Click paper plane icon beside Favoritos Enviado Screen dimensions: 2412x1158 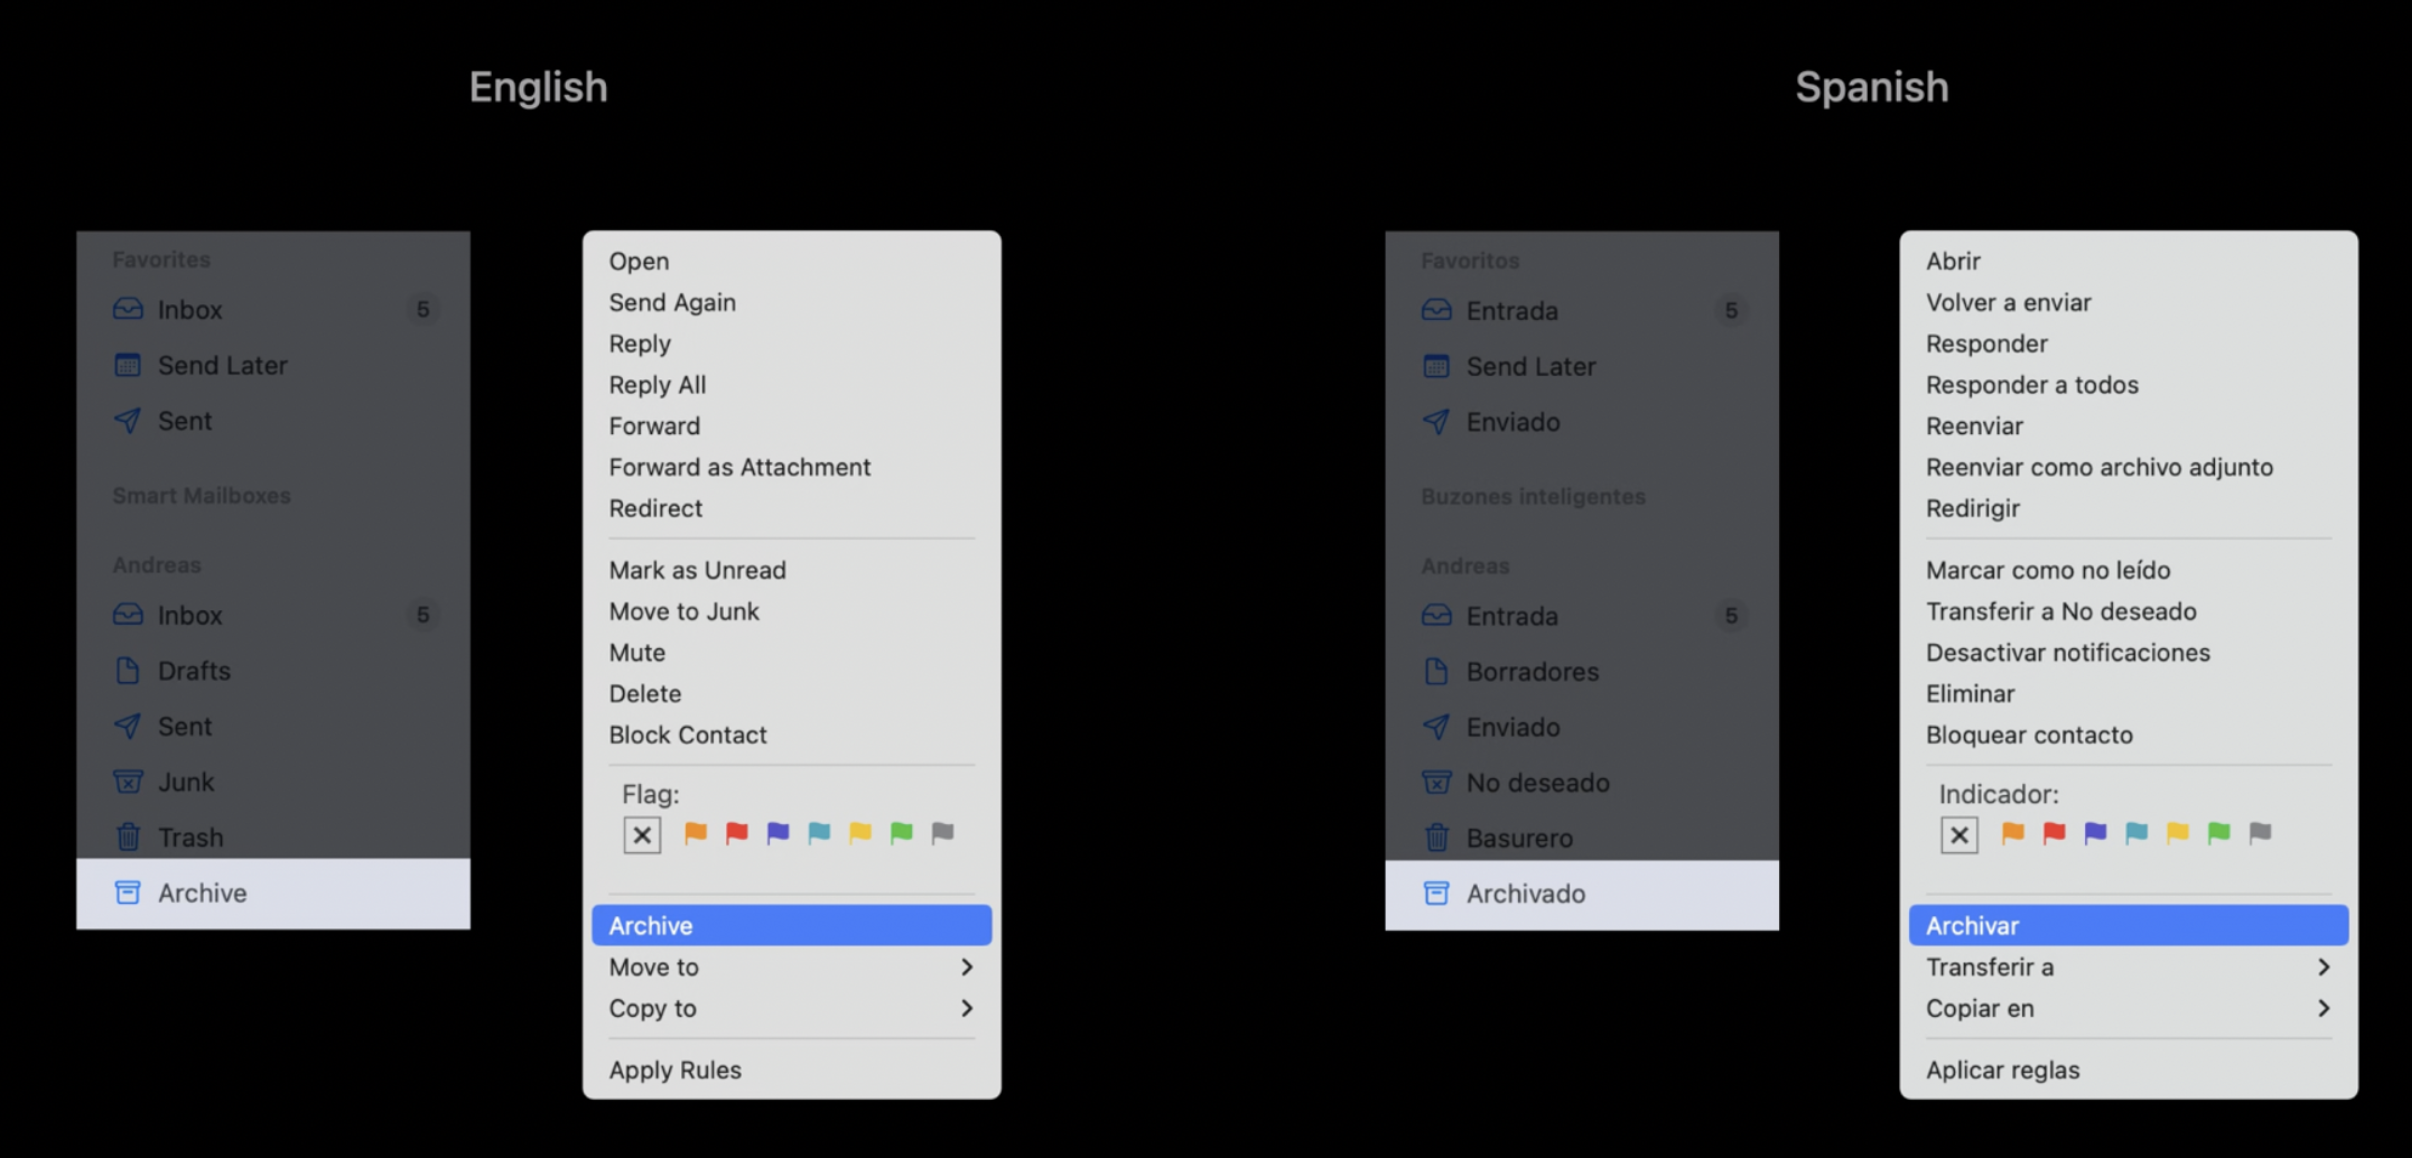tap(1437, 421)
